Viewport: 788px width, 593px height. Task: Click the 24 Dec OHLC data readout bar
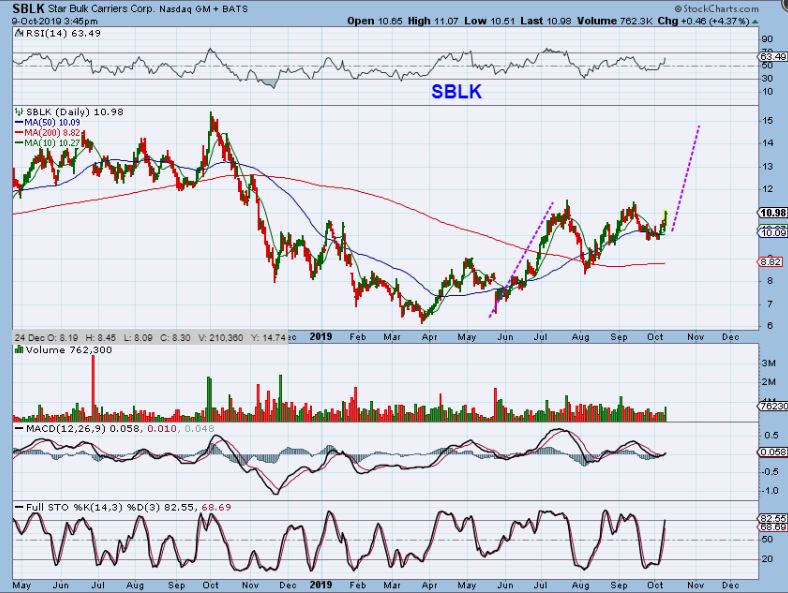point(150,337)
